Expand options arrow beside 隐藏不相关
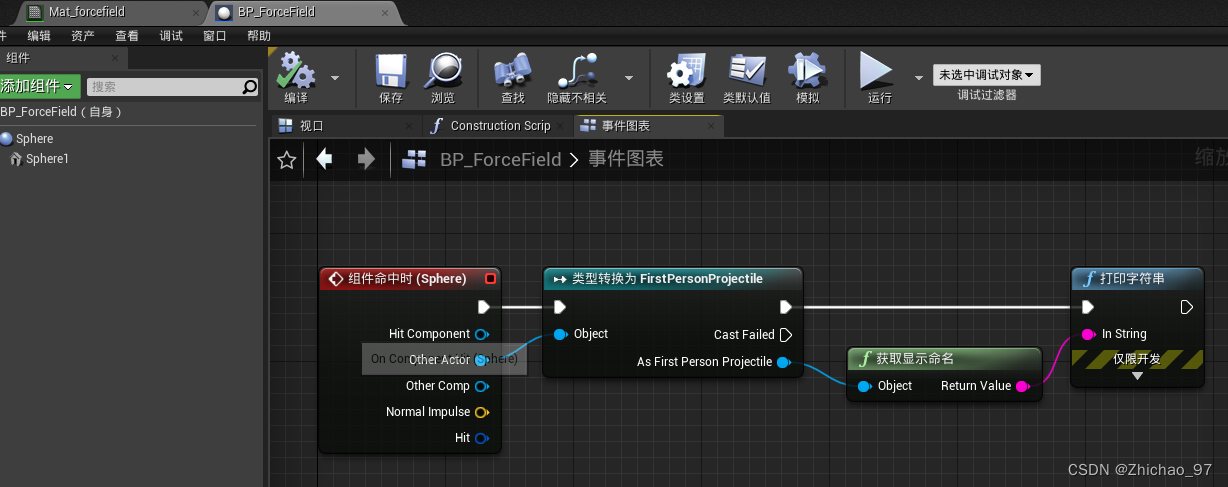Viewport: 1228px width, 487px height. [629, 77]
